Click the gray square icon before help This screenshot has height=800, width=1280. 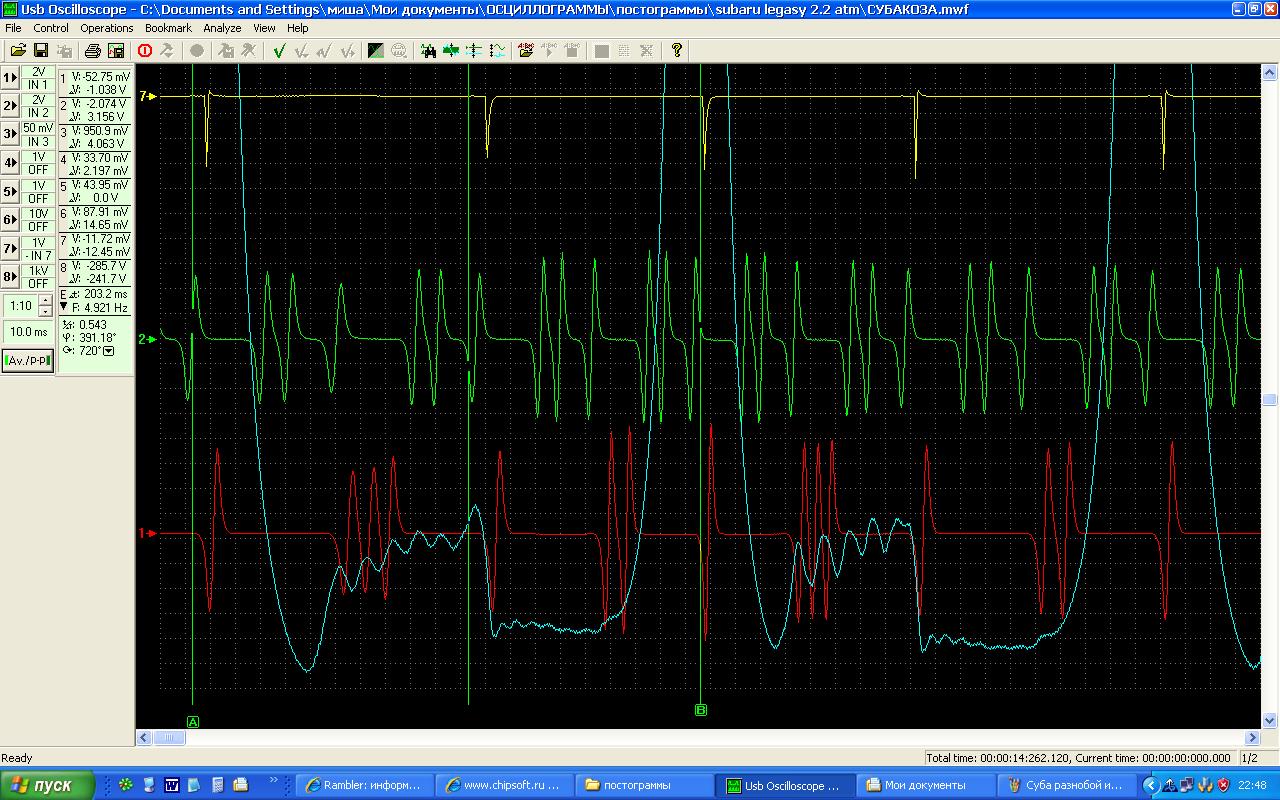pyautogui.click(x=602, y=50)
